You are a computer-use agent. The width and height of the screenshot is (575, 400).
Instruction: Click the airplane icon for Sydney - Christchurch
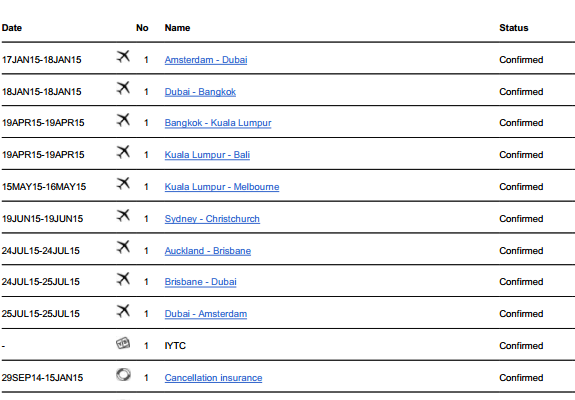point(124,215)
